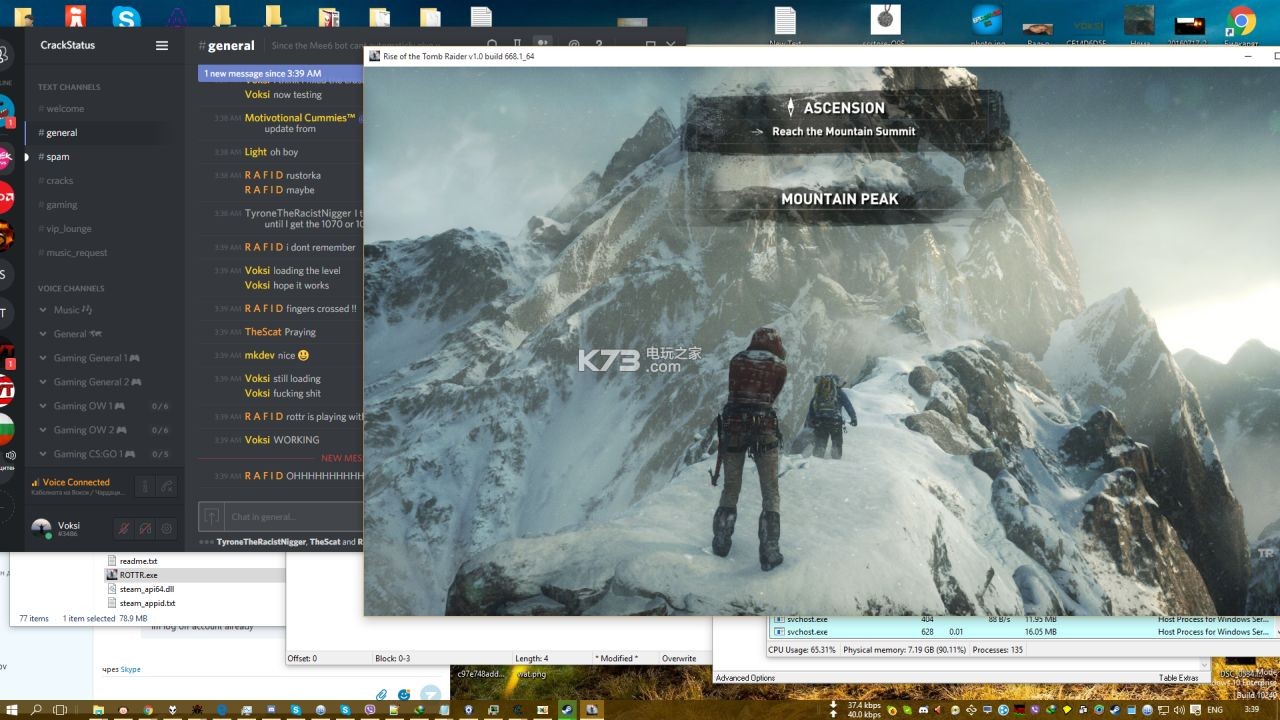
Task: Open the Skype shortcut on the desktop
Action: point(126,17)
